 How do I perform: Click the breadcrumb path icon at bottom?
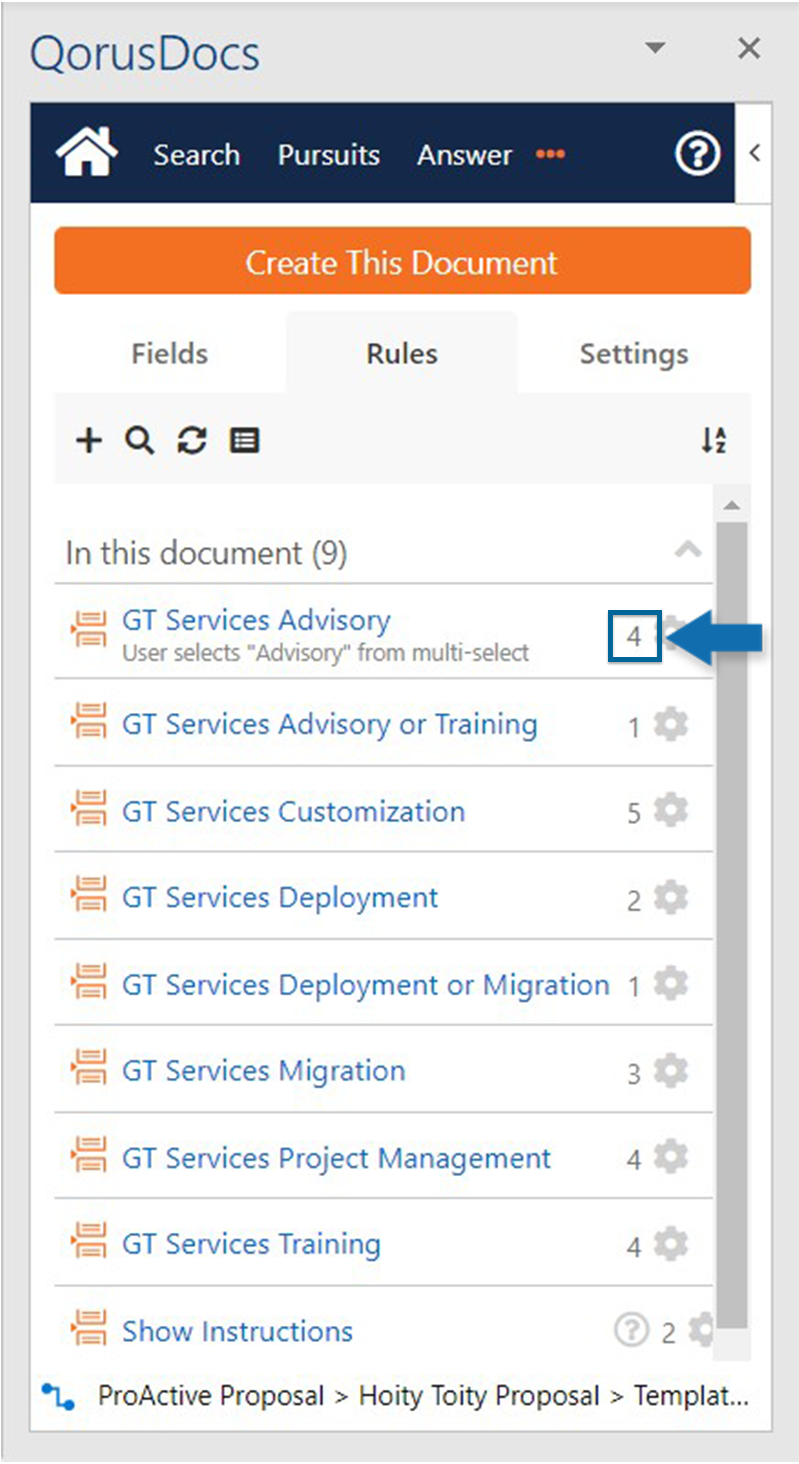(59, 1397)
